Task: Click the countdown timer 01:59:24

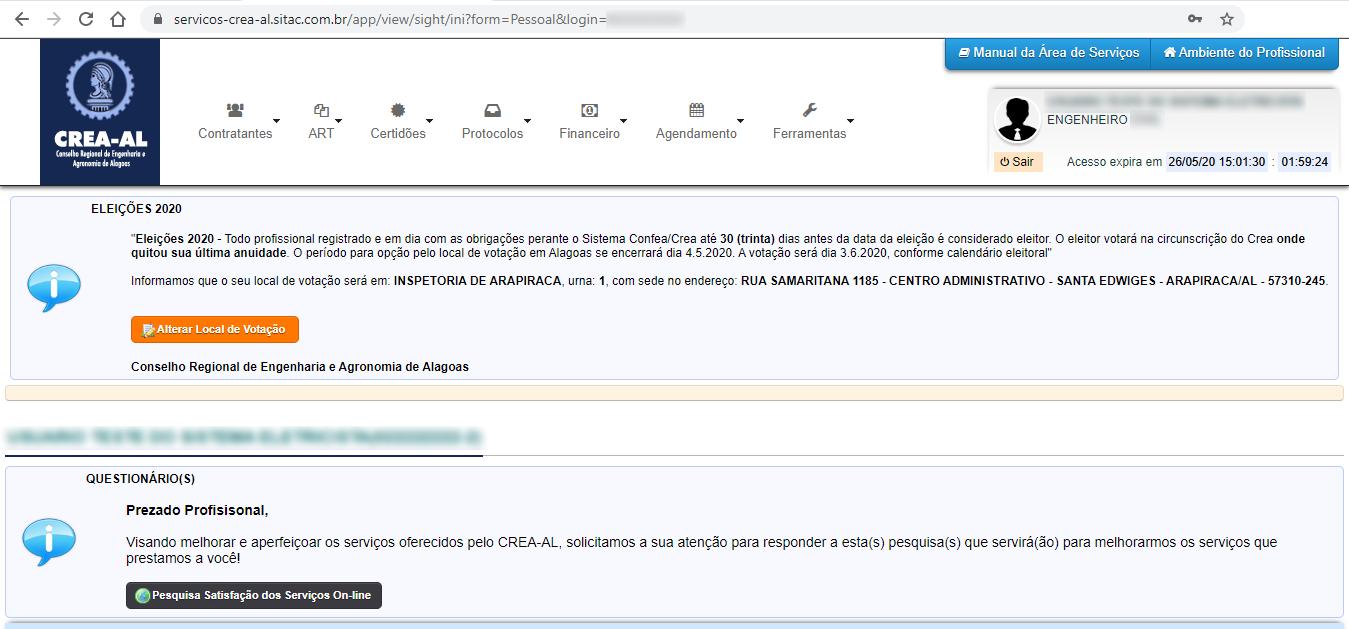Action: coord(1305,162)
